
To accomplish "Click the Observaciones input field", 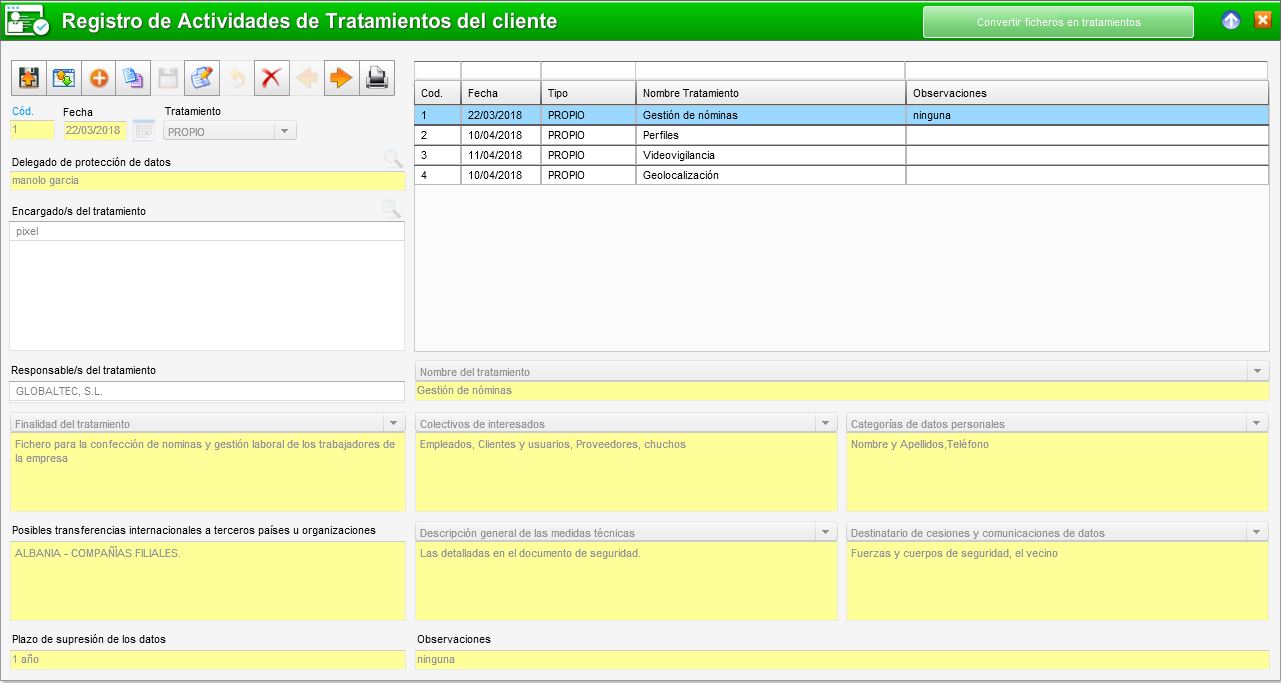I will pyautogui.click(x=700, y=659).
